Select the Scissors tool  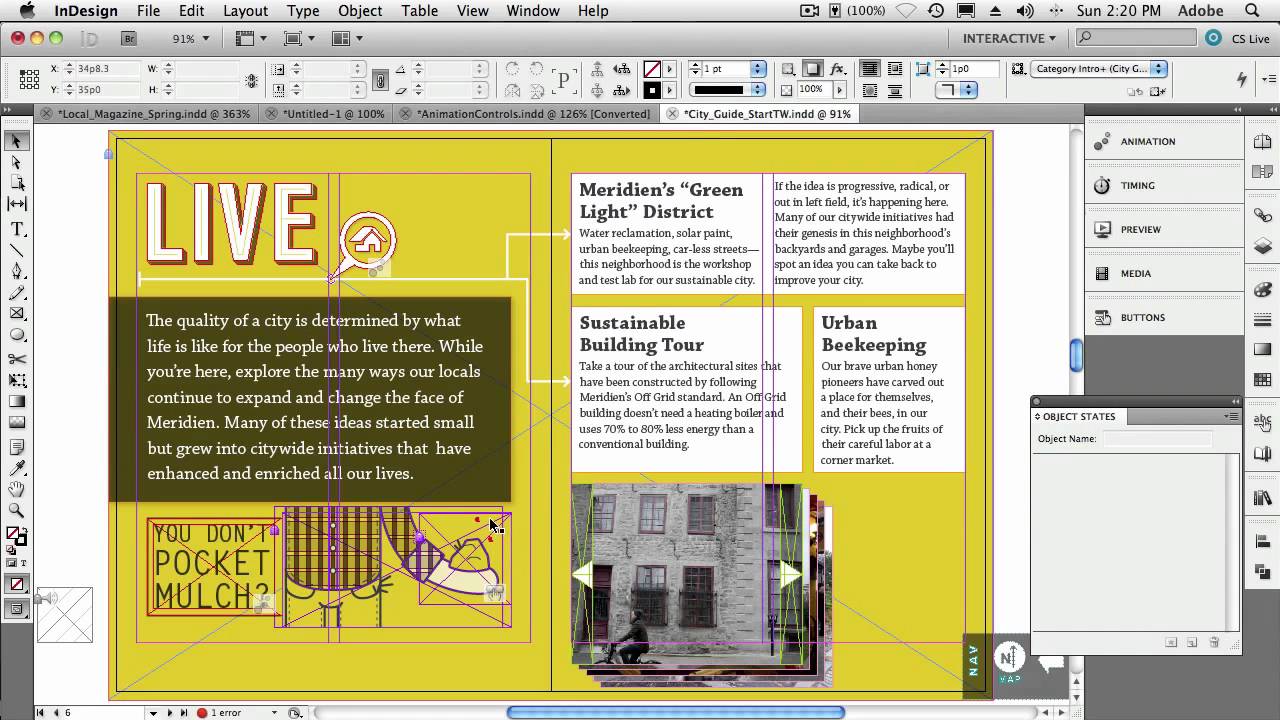pos(17,359)
